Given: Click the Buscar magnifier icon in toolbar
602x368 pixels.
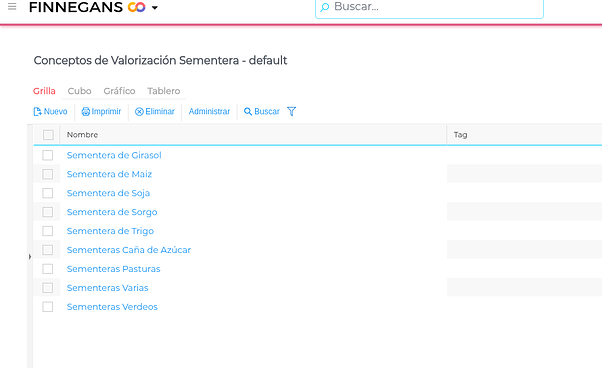Looking at the screenshot, I should click(x=248, y=112).
